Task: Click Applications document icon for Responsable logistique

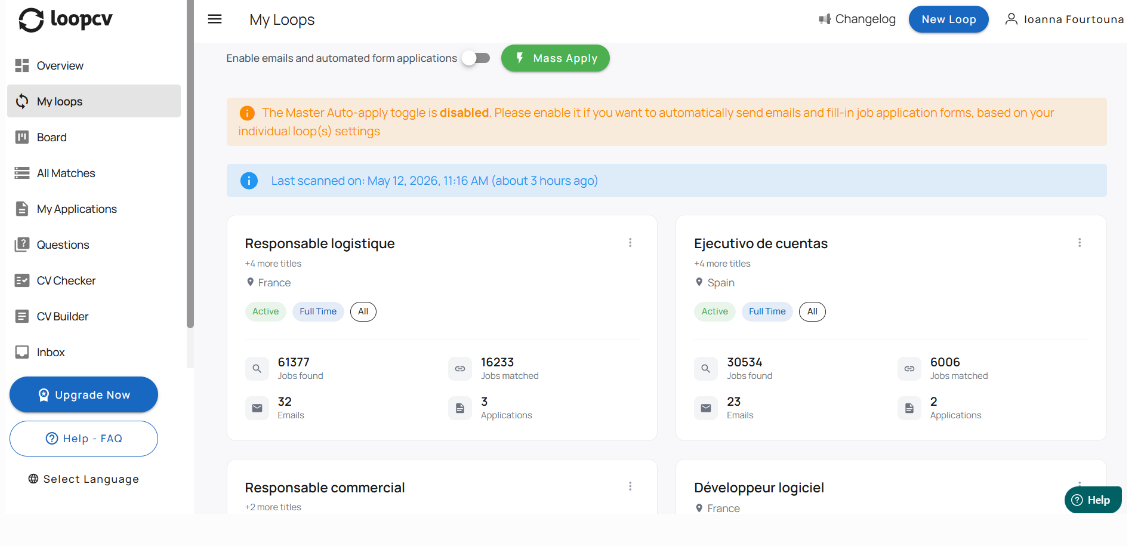Action: tap(459, 408)
